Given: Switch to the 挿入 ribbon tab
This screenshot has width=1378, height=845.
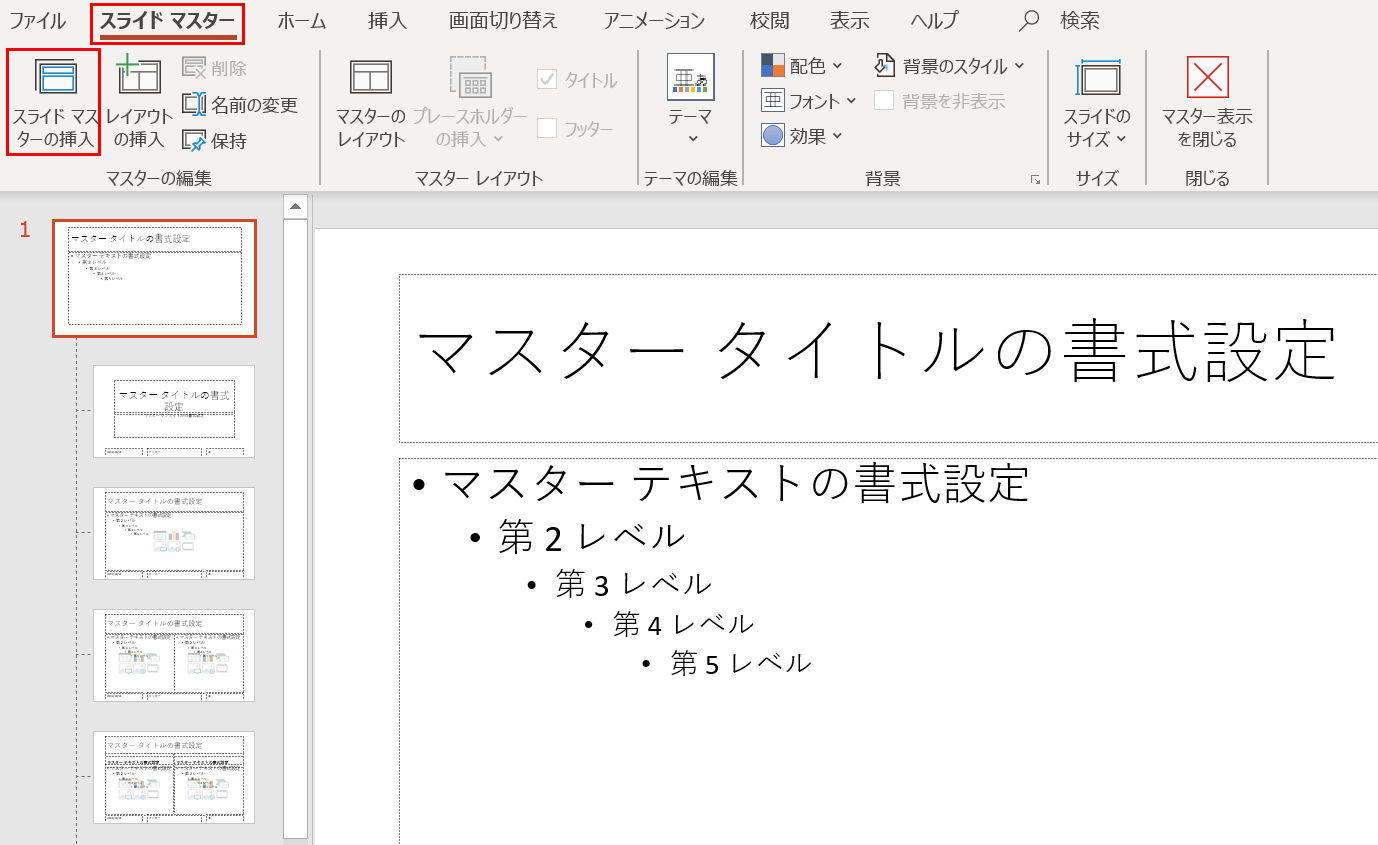Looking at the screenshot, I should (386, 19).
